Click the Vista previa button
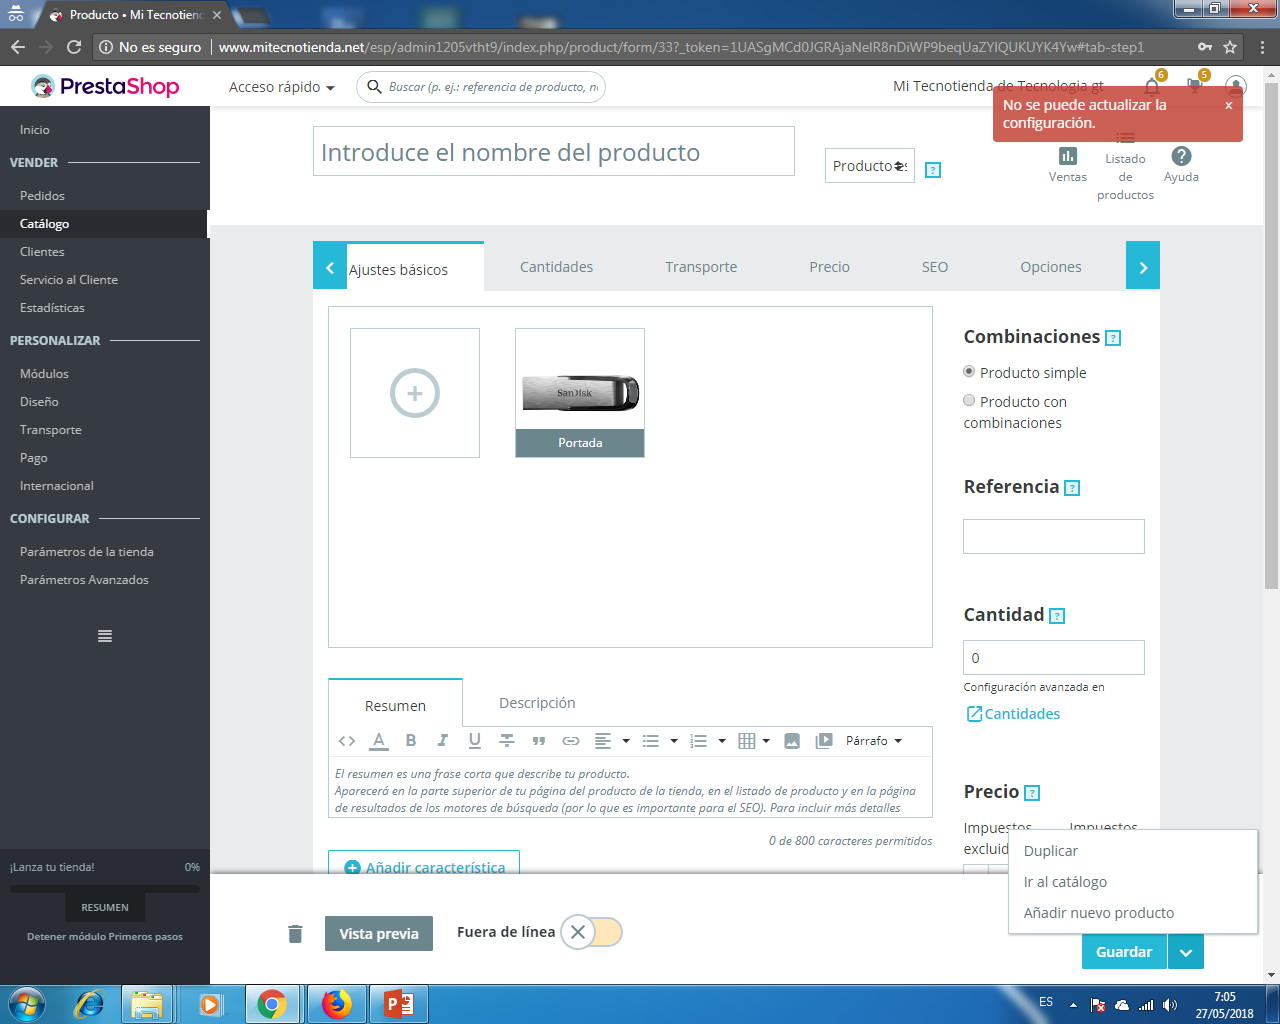1280x1024 pixels. (x=379, y=934)
